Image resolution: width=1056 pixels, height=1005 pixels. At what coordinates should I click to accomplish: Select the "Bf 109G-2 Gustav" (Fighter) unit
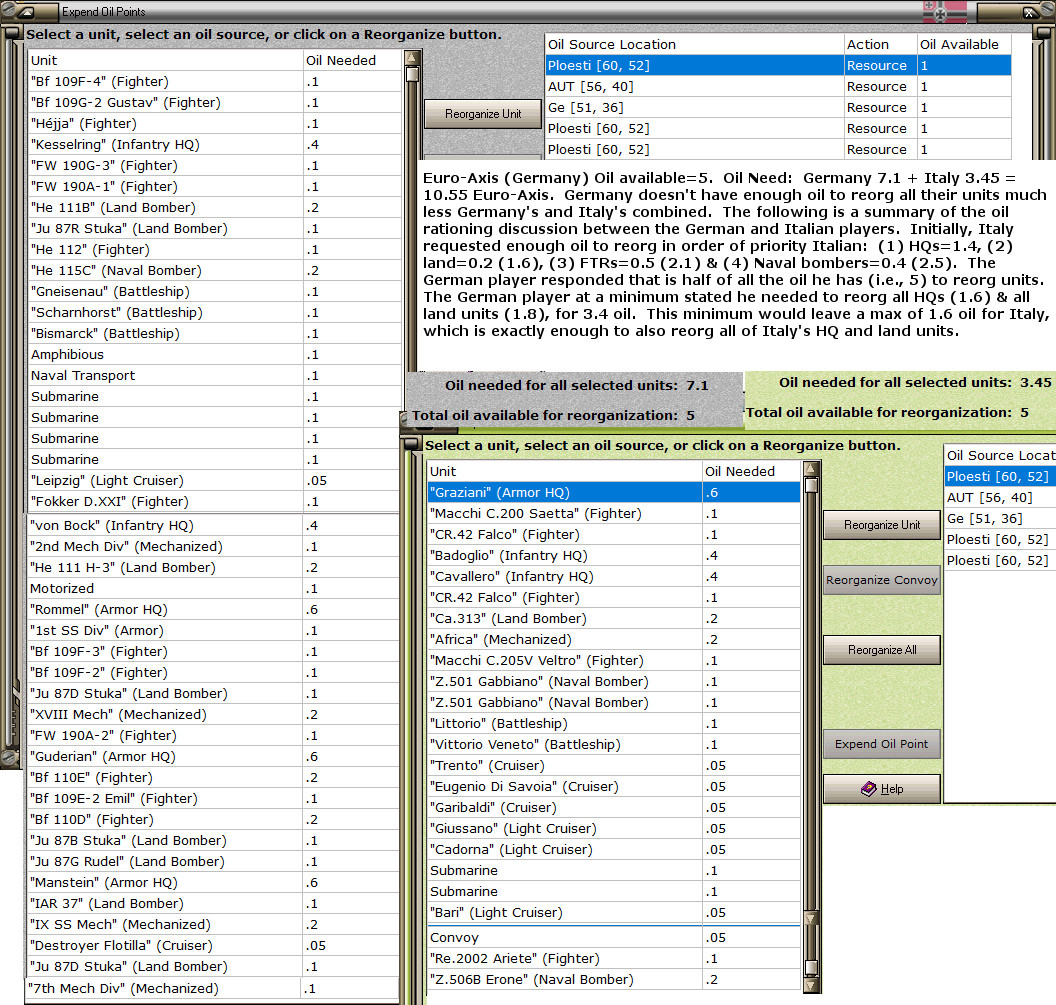214,102
